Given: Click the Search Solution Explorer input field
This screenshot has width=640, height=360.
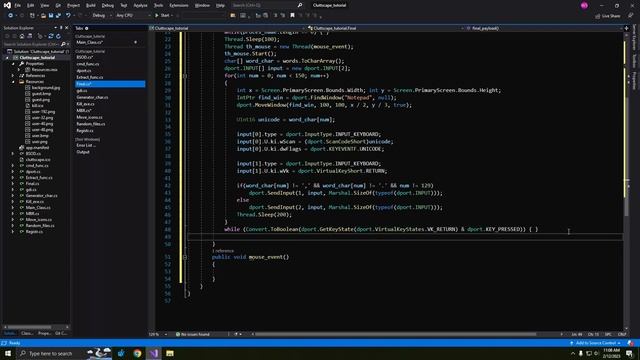Looking at the screenshot, I should (x=31, y=44).
